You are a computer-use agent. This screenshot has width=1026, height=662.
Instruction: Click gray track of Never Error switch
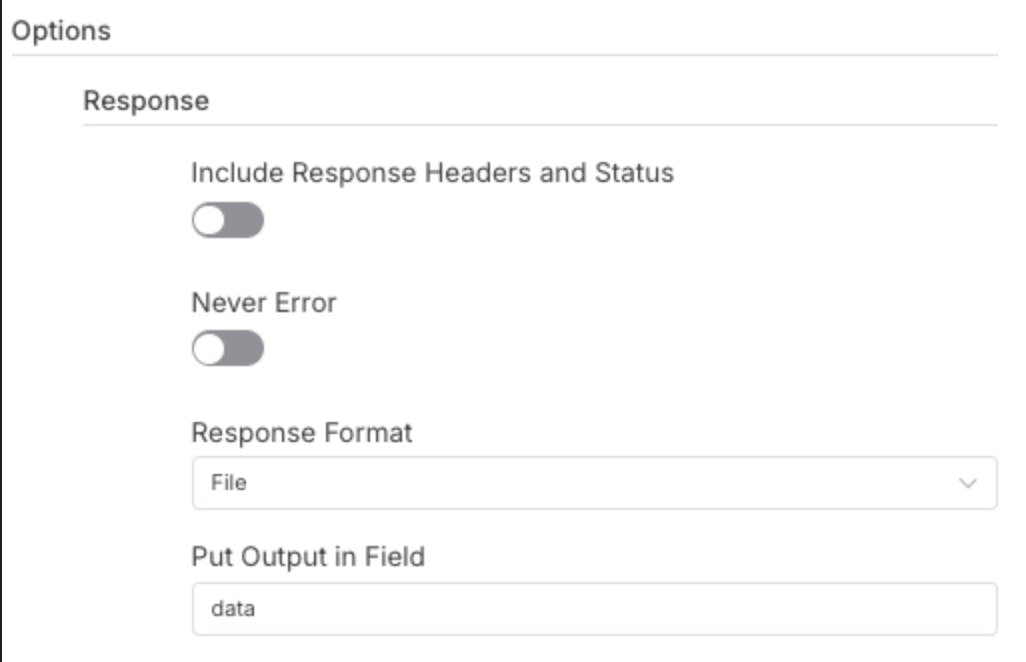pyautogui.click(x=246, y=349)
